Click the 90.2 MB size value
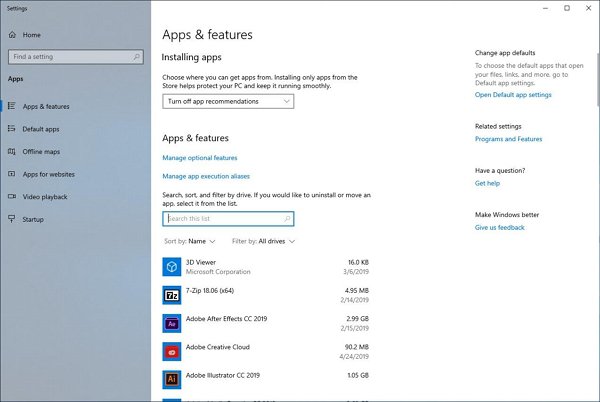The image size is (600, 402). point(357,347)
